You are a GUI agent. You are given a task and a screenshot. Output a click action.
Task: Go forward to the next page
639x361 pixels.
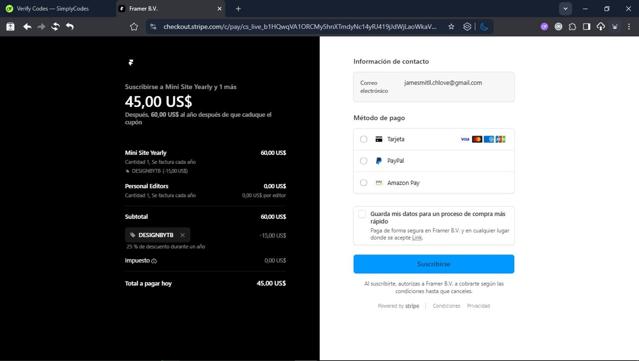[x=41, y=26]
